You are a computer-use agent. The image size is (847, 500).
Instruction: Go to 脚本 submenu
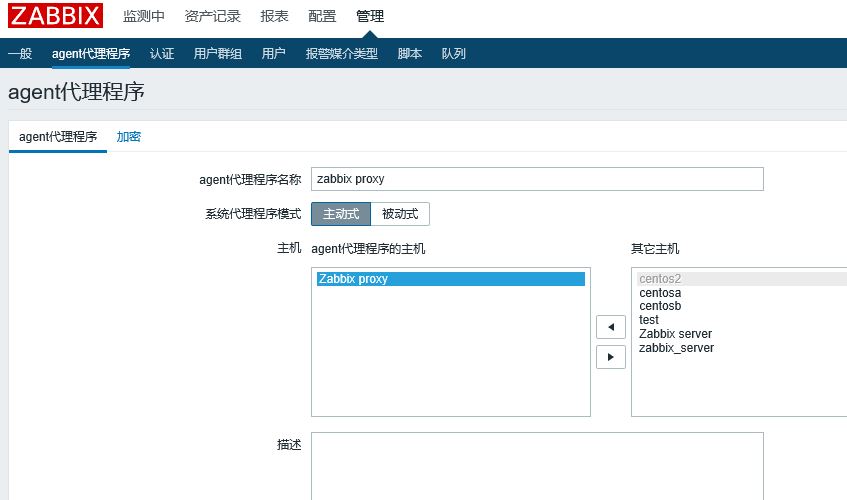click(409, 53)
